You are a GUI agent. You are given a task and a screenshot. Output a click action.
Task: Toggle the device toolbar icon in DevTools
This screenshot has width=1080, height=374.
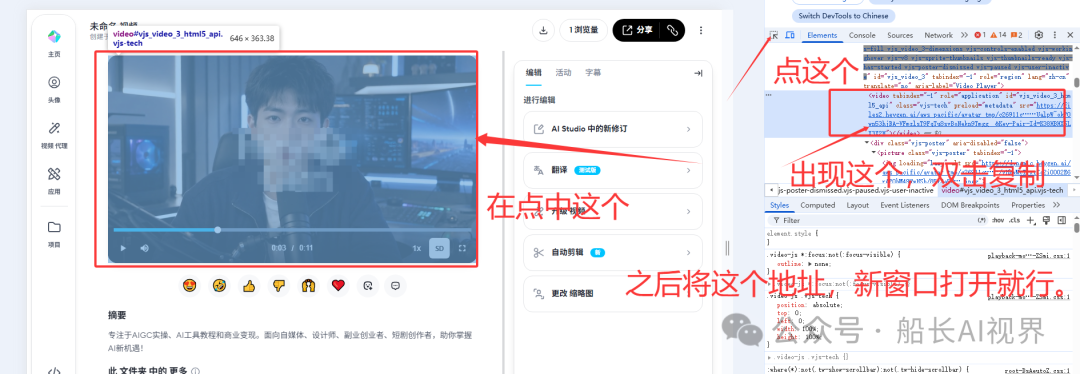point(790,35)
